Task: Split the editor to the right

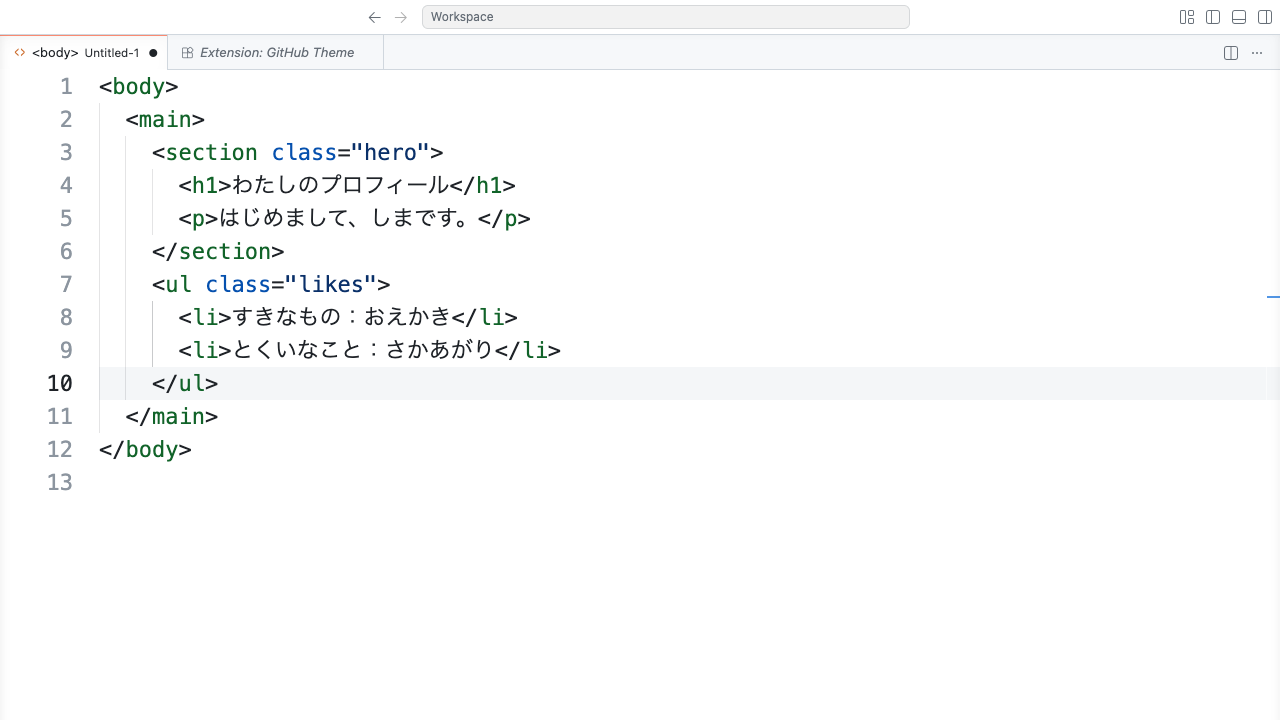Action: [1231, 53]
